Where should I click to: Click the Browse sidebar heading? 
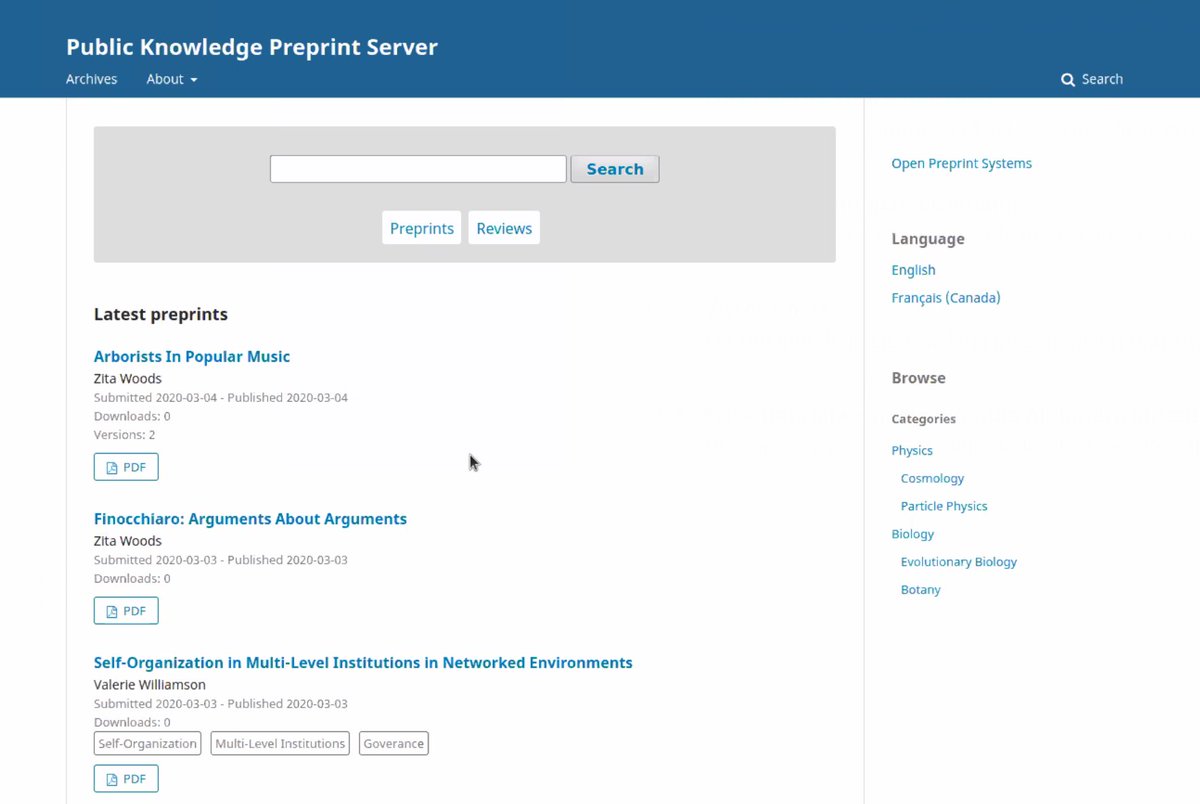[x=919, y=378]
